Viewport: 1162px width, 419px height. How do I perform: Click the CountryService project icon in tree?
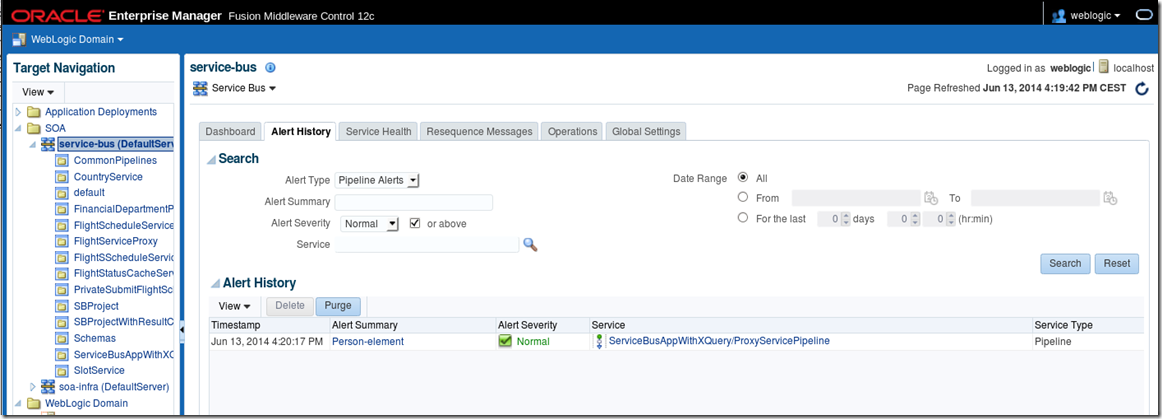click(63, 177)
